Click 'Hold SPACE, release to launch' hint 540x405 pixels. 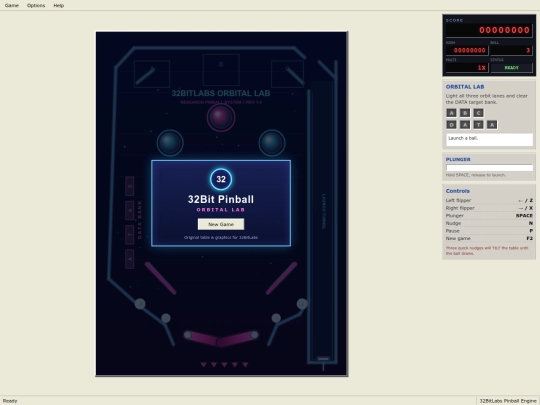tap(476, 175)
